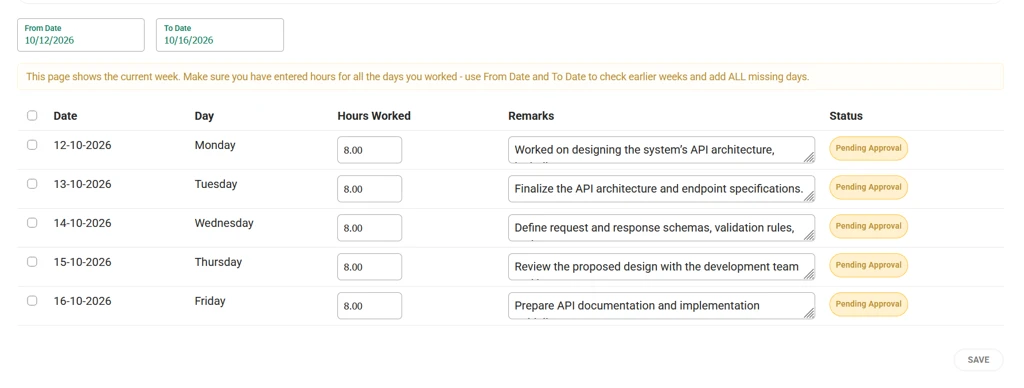Focus Thursday's Hours Worked input
Viewport: 1024px width, 388px height.
[x=370, y=267]
